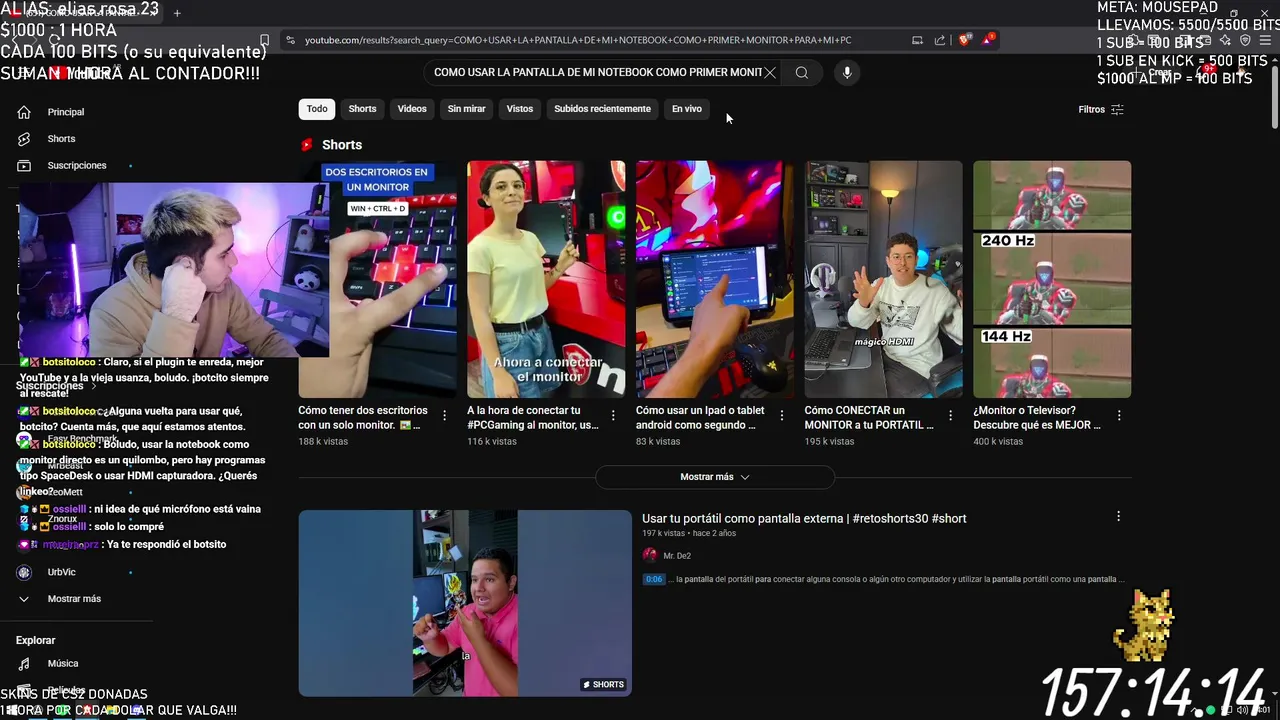Click the red Shorts logo in section header
Image resolution: width=1280 pixels, height=720 pixels.
tap(307, 145)
